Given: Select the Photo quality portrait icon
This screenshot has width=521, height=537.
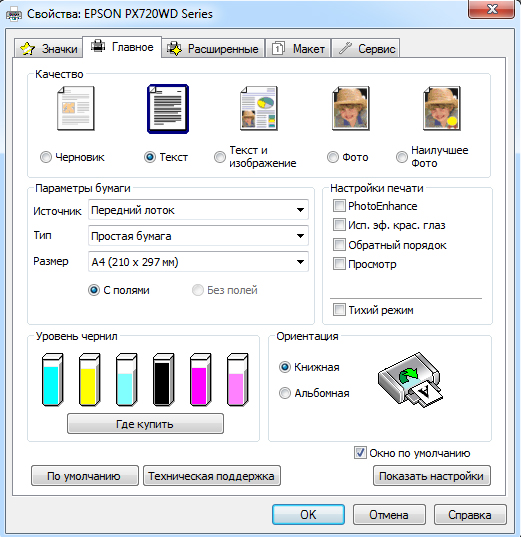Looking at the screenshot, I should pos(351,108).
